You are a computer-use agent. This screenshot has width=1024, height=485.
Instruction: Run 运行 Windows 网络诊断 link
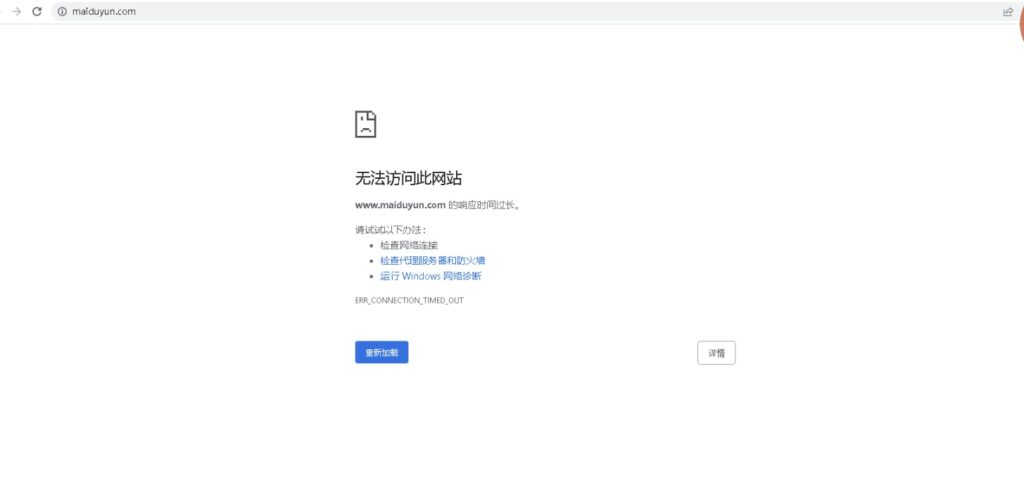(x=431, y=276)
